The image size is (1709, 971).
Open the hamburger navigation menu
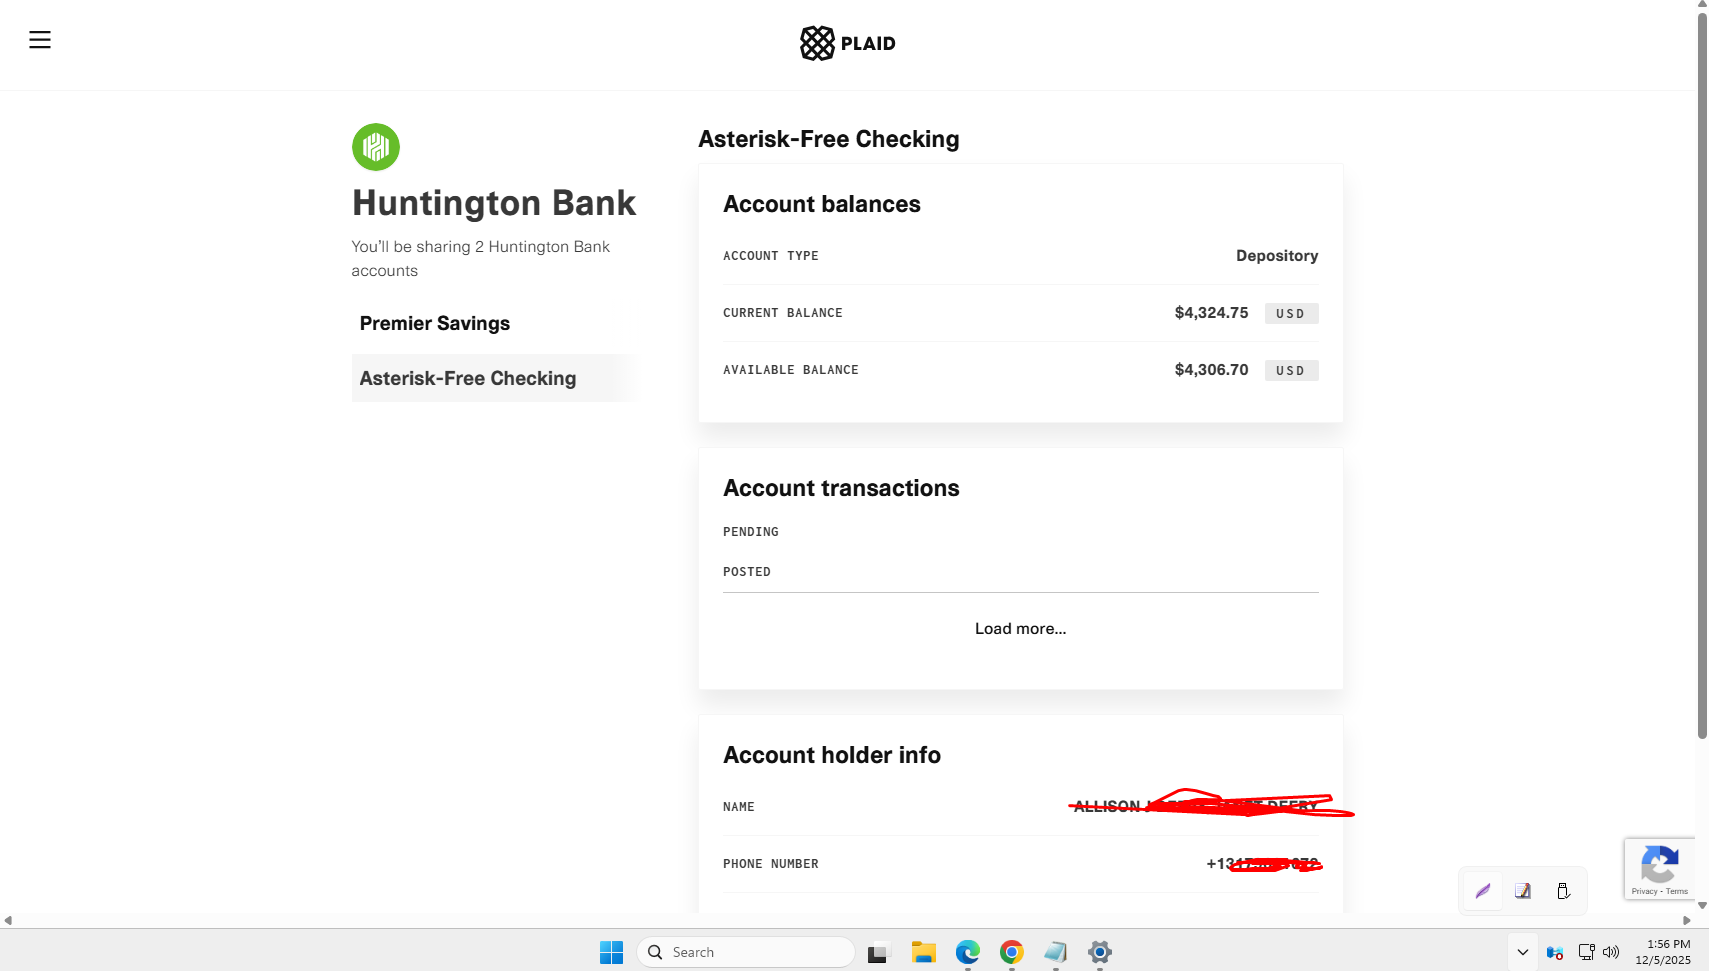pos(40,40)
